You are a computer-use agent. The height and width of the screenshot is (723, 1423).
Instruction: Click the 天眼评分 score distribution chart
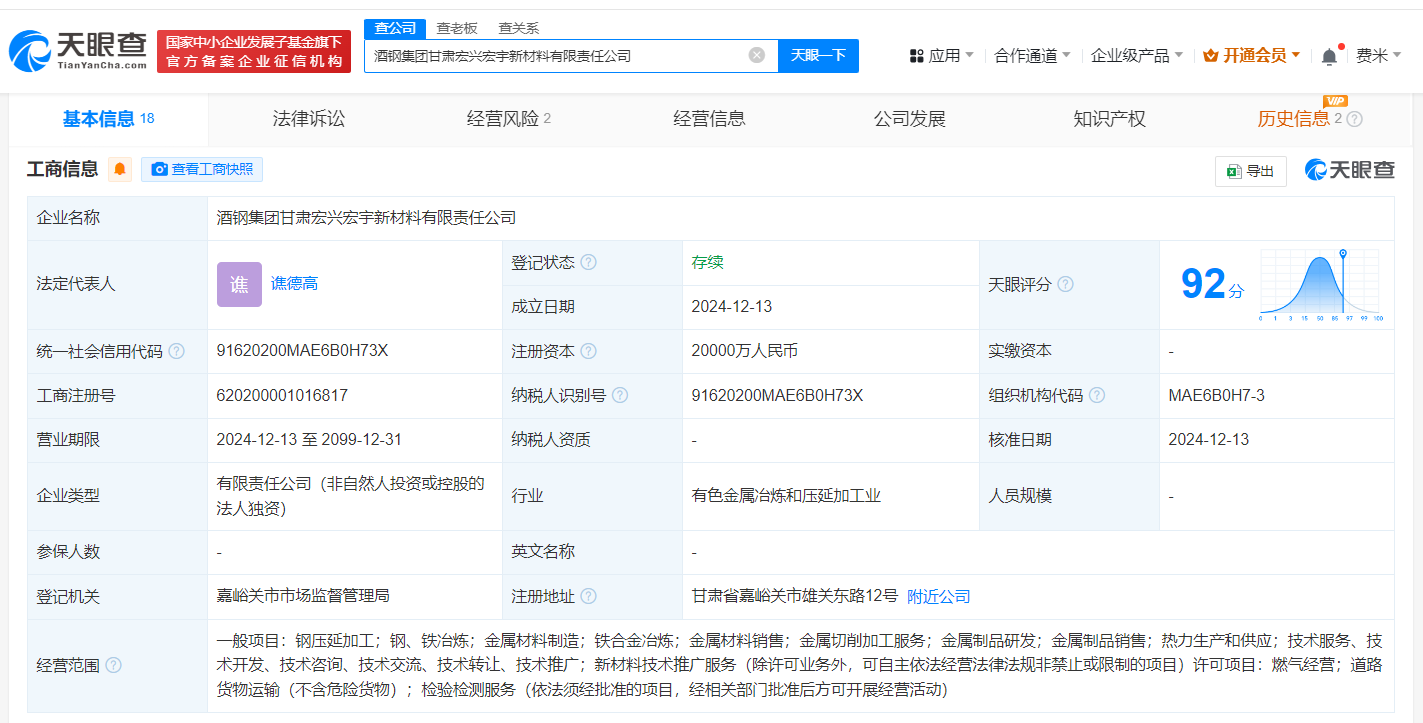pyautogui.click(x=1320, y=285)
